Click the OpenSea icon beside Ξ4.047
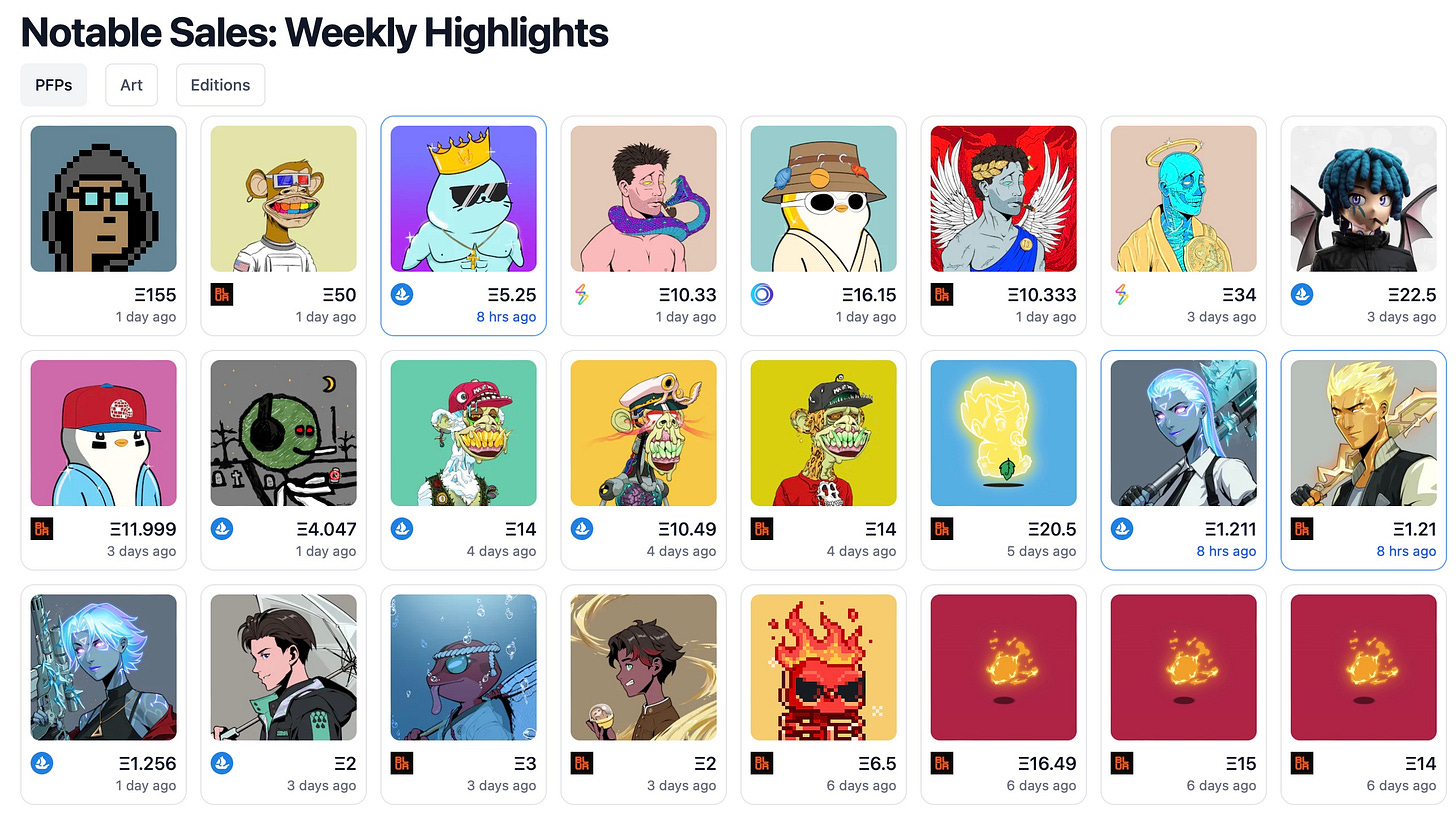Screen dimensions: 1456x822 click(x=222, y=529)
